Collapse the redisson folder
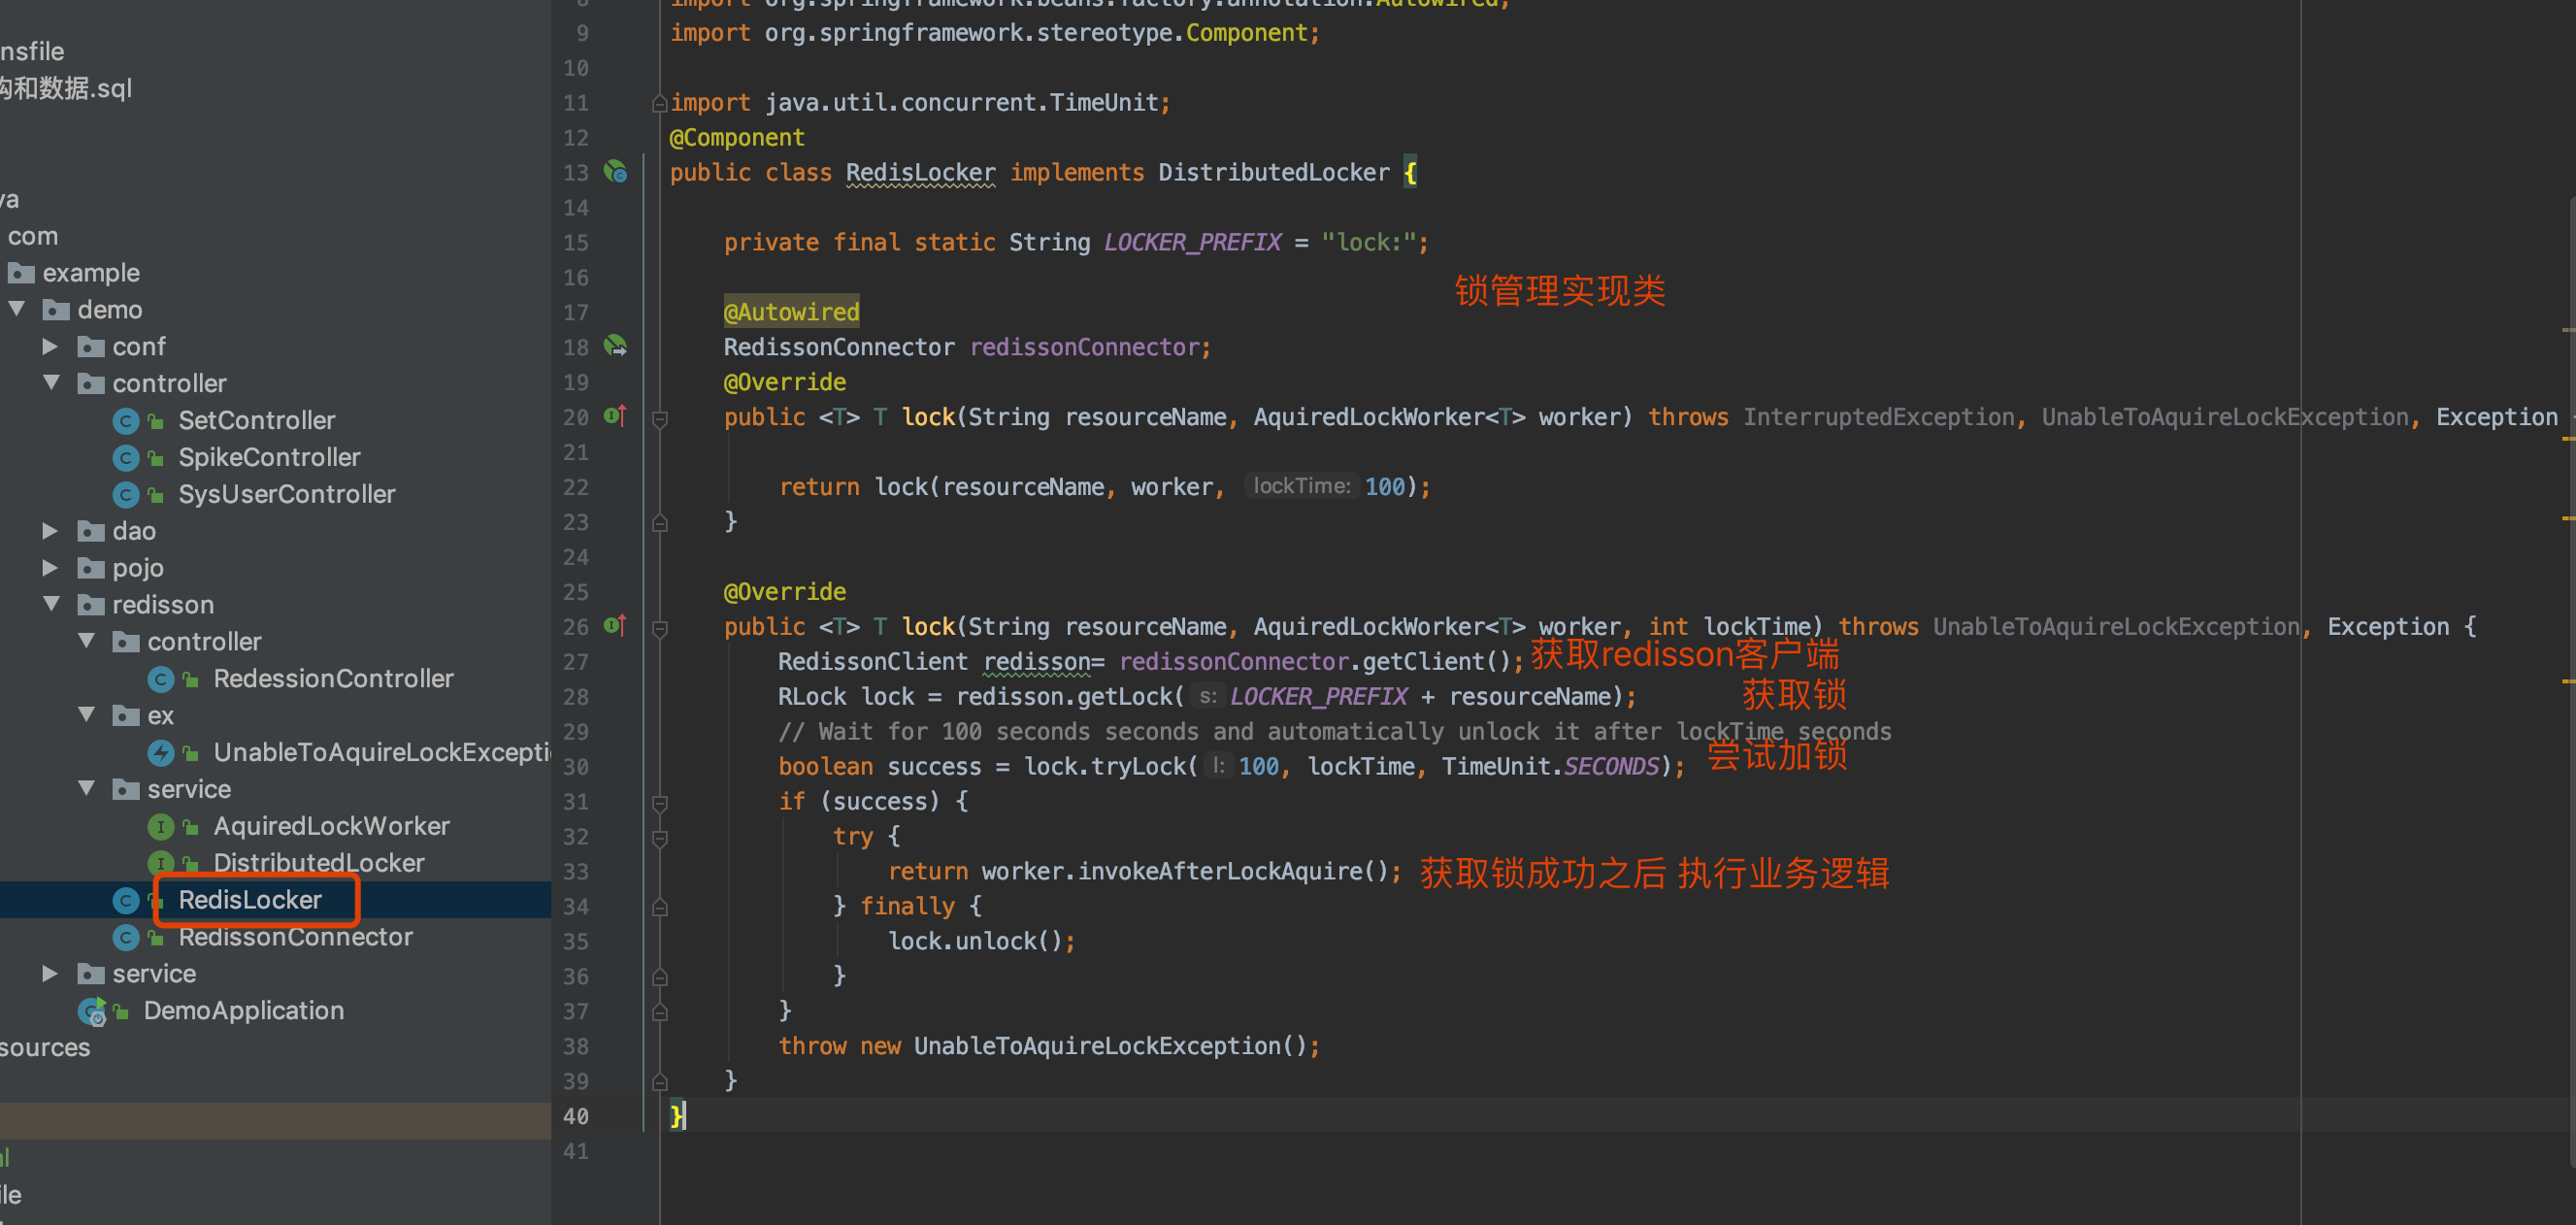 click(x=52, y=604)
